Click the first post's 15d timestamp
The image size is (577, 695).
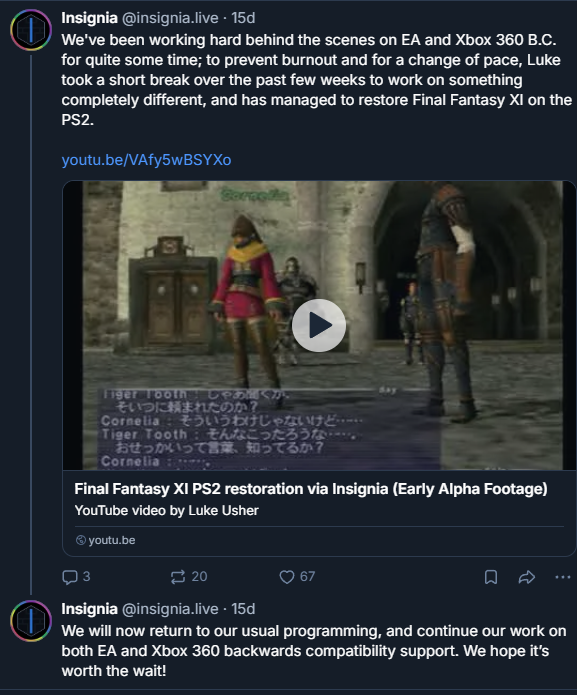click(x=243, y=18)
